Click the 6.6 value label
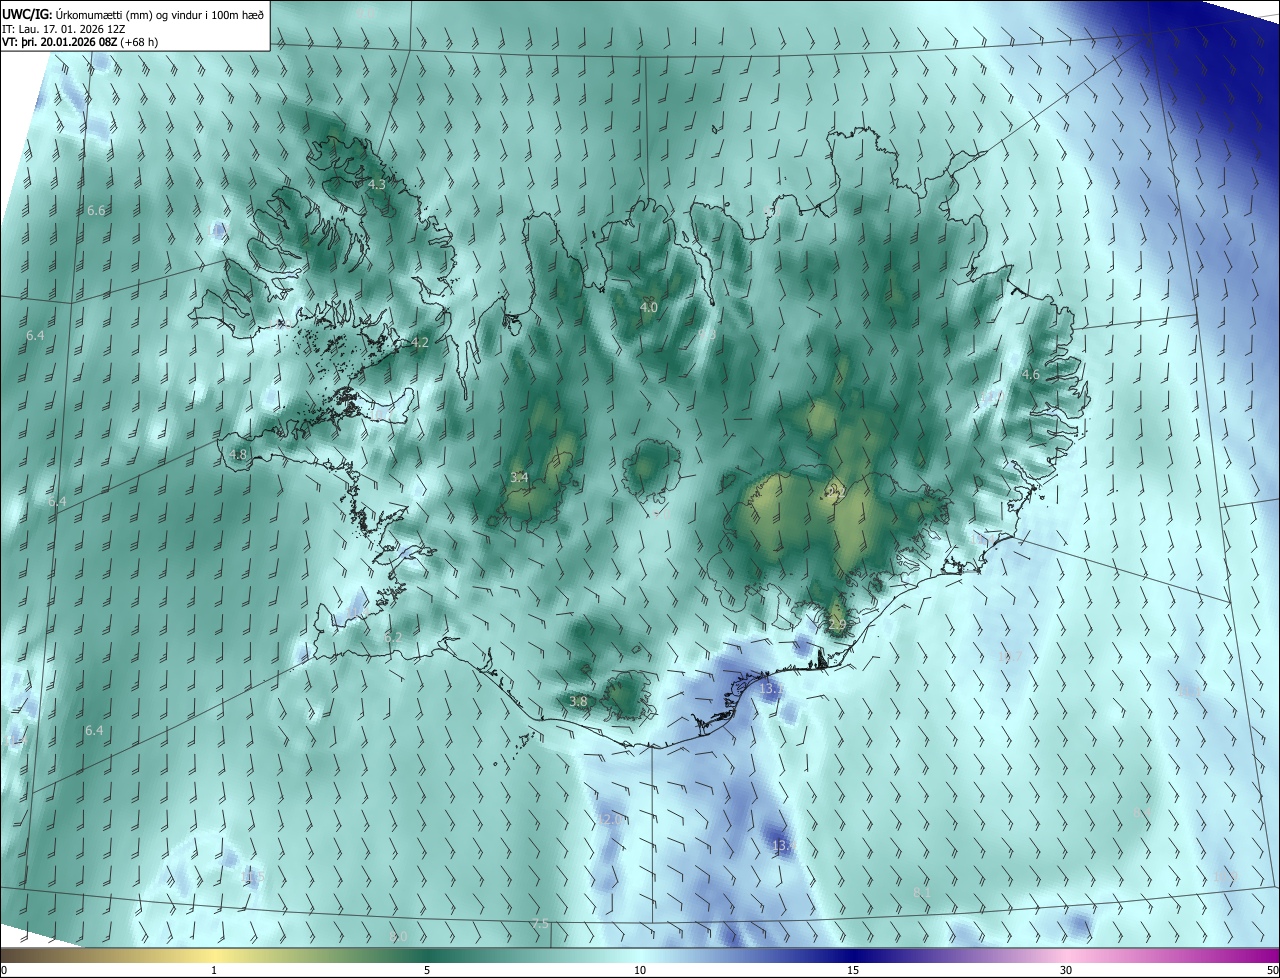The height and width of the screenshot is (978, 1280). (x=96, y=211)
